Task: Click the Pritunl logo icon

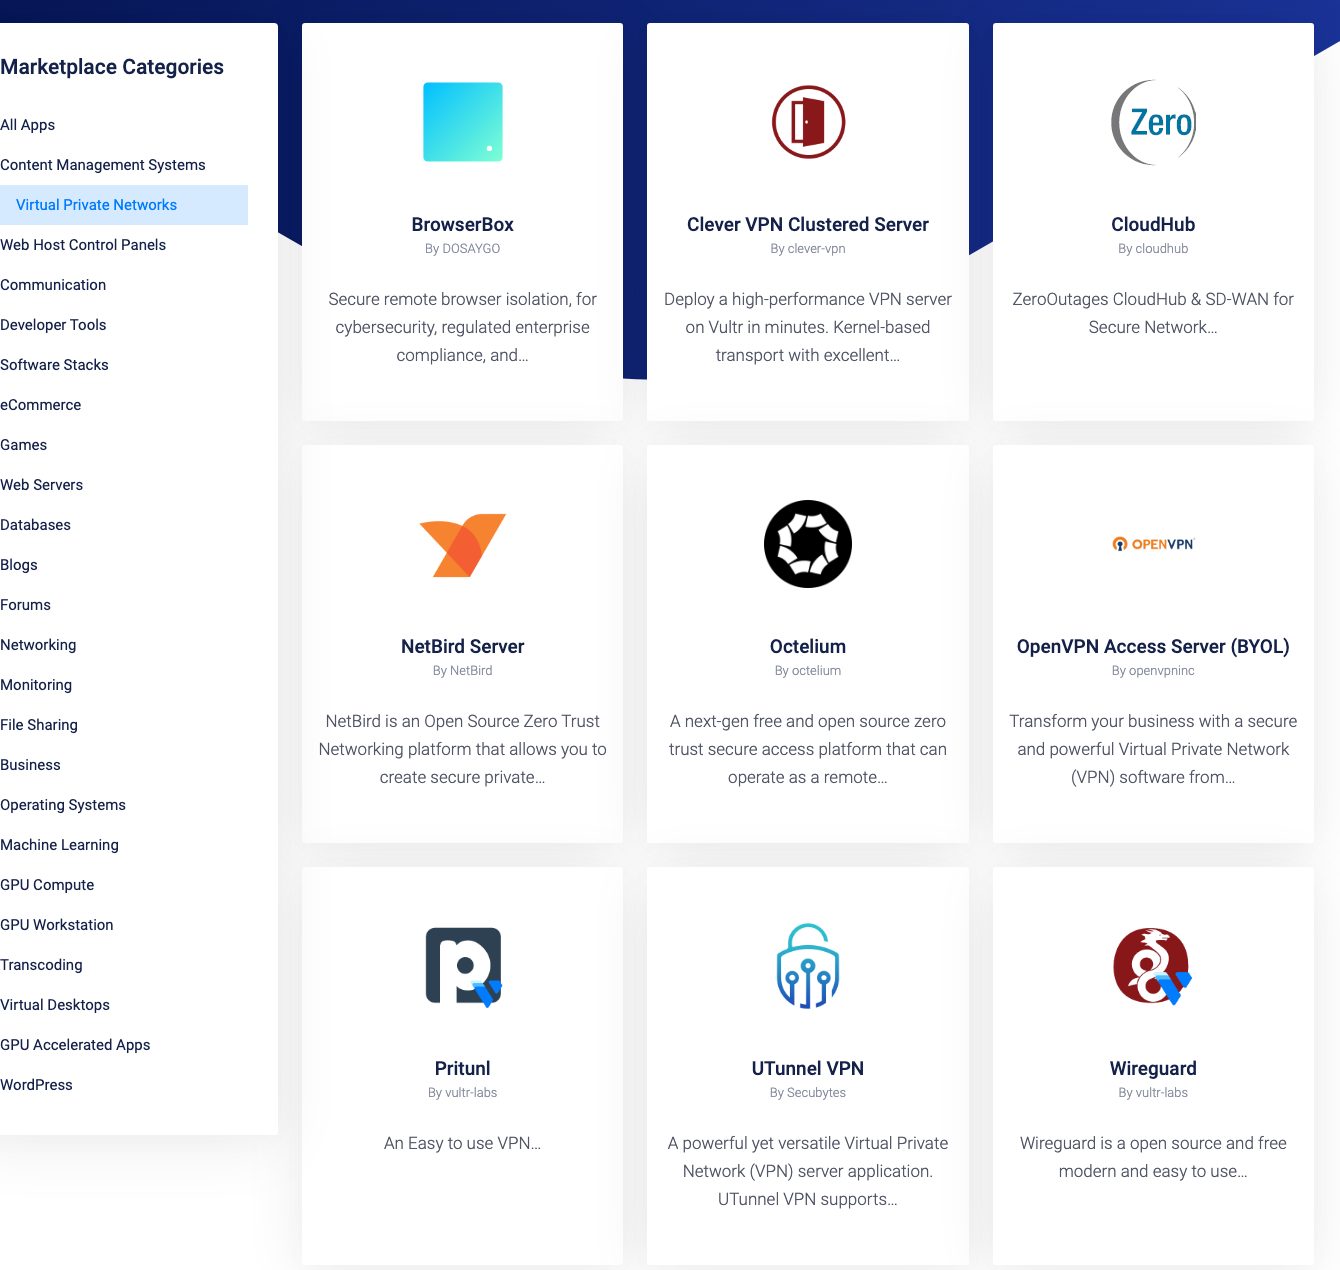Action: pos(463,966)
